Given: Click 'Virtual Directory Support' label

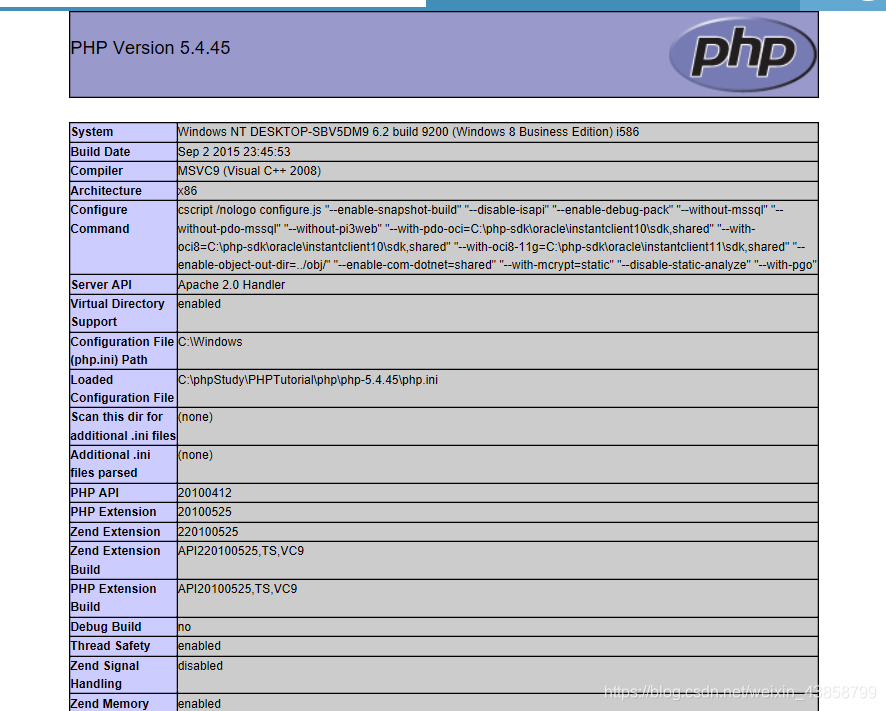Looking at the screenshot, I should (118, 313).
